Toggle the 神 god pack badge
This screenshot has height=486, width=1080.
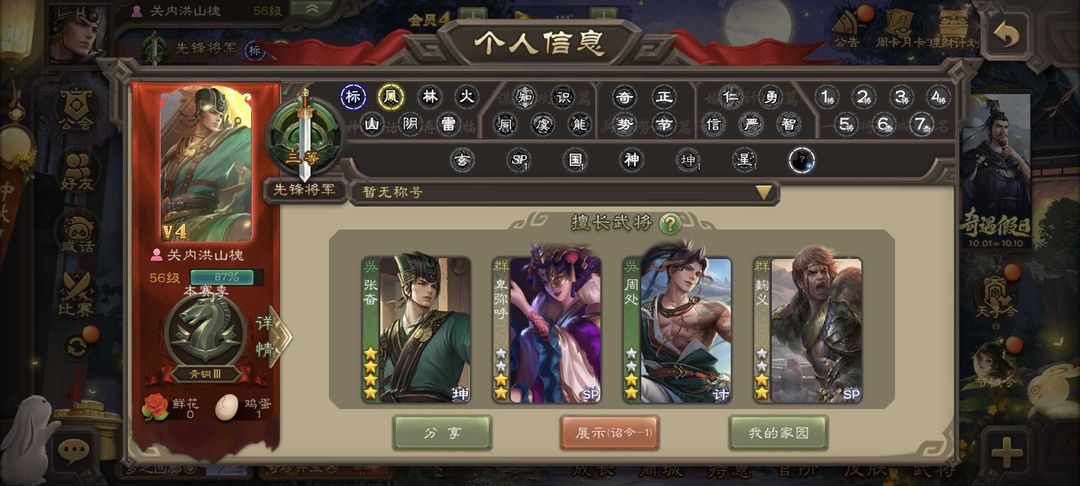(631, 160)
